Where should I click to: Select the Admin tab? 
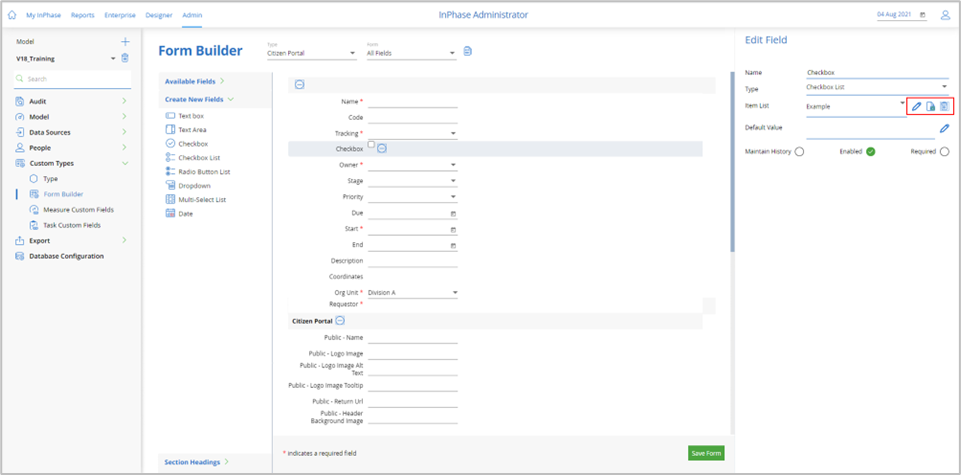pos(192,15)
